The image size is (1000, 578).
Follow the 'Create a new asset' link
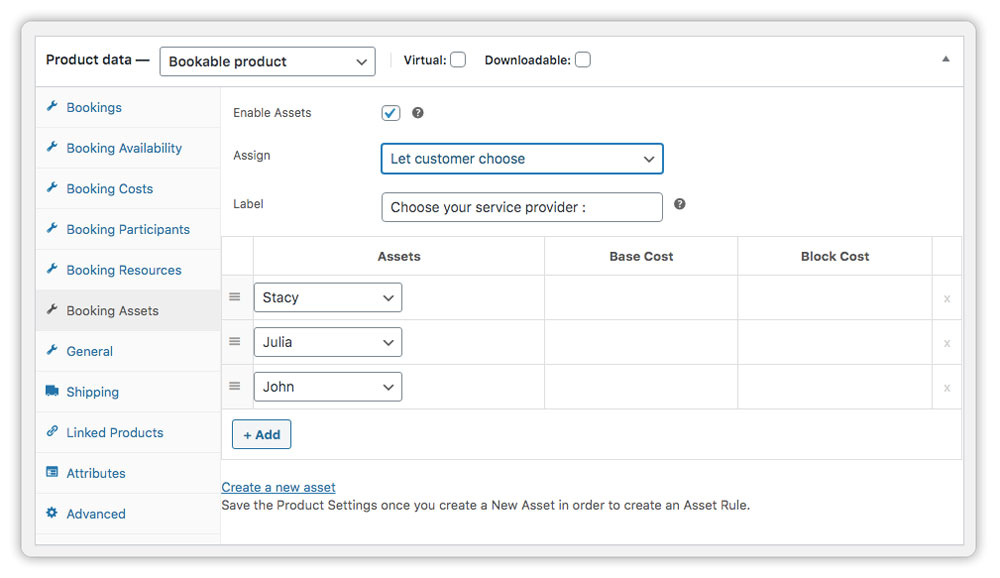278,487
